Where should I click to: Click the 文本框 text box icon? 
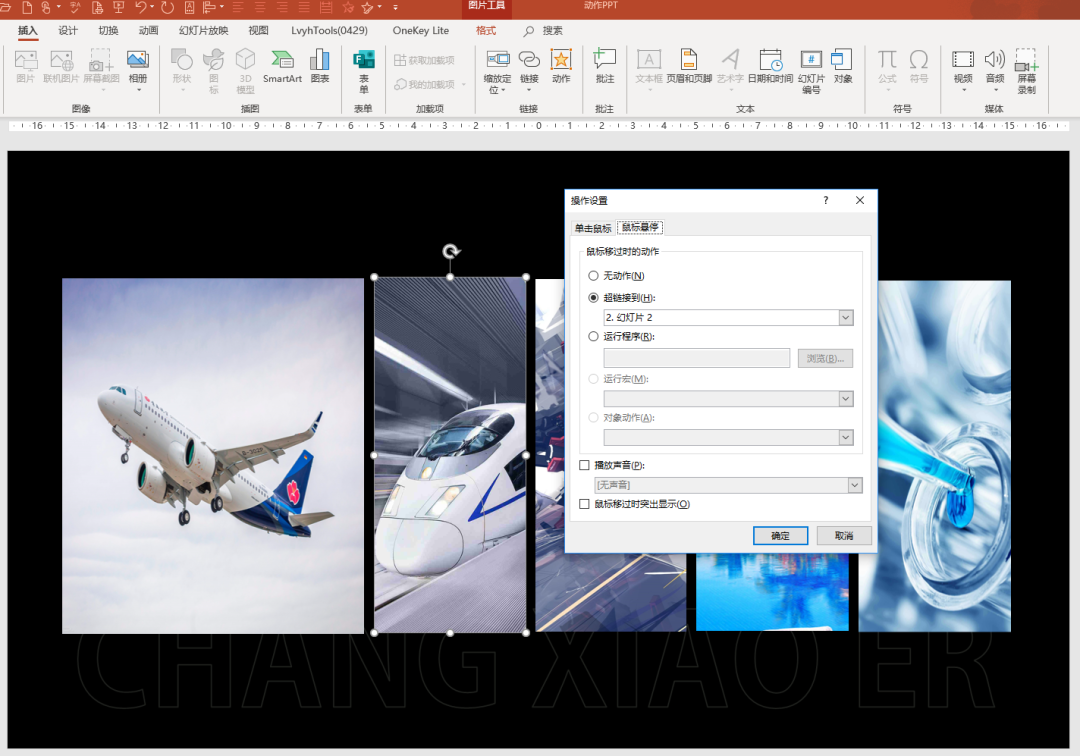pos(649,61)
